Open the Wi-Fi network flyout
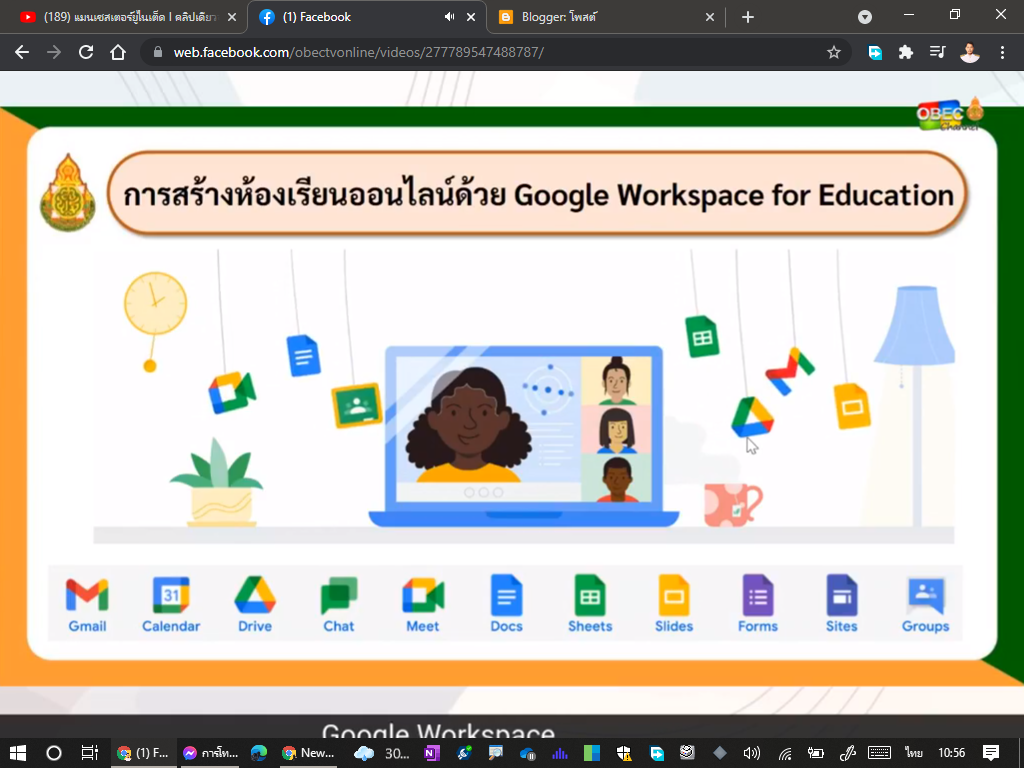Image resolution: width=1024 pixels, height=768 pixels. [784, 753]
